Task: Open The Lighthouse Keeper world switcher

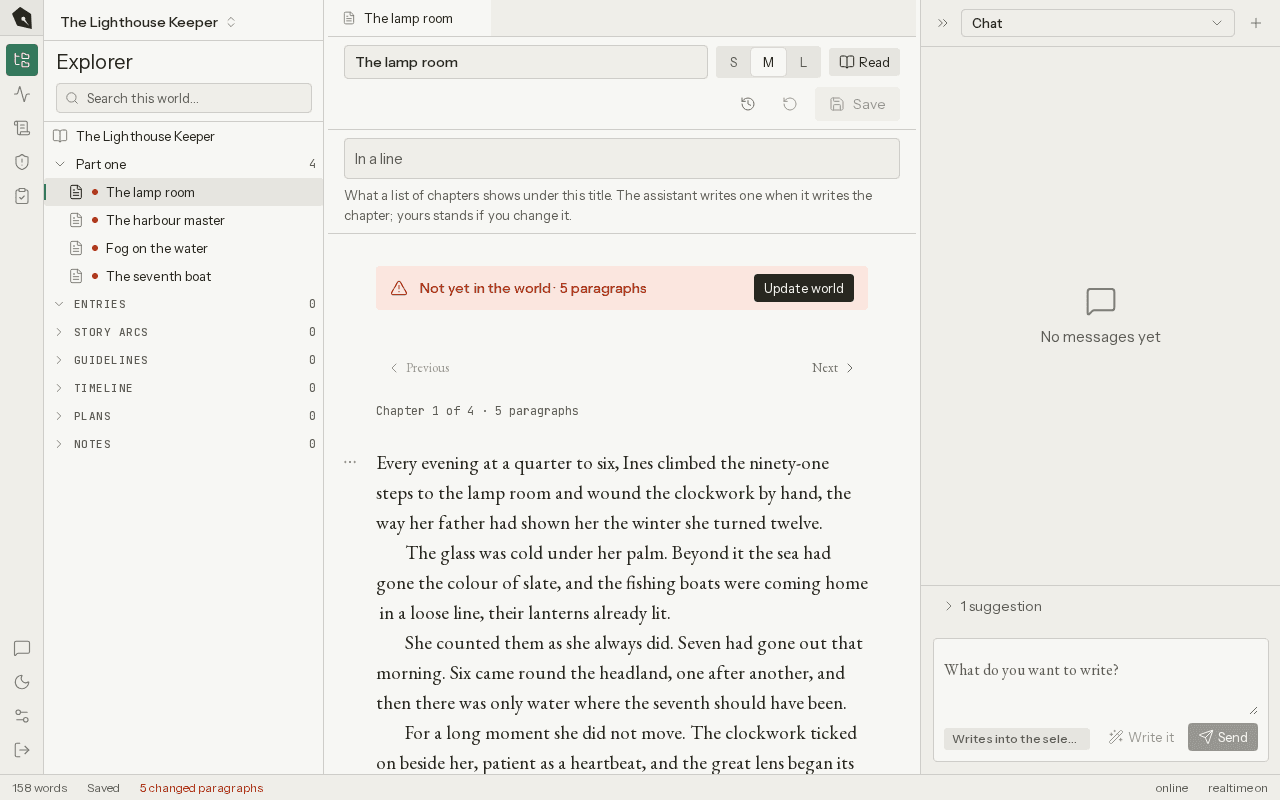Action: coord(148,22)
